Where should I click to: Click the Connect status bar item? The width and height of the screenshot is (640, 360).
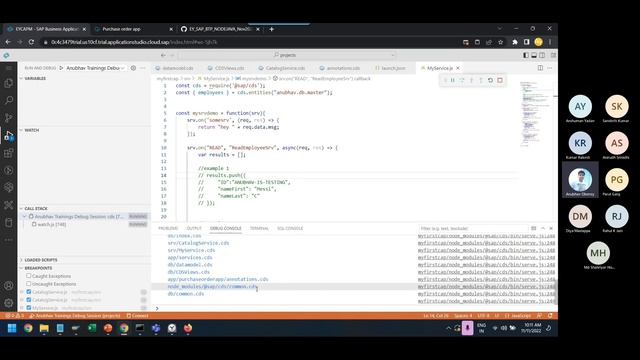tap(138, 316)
